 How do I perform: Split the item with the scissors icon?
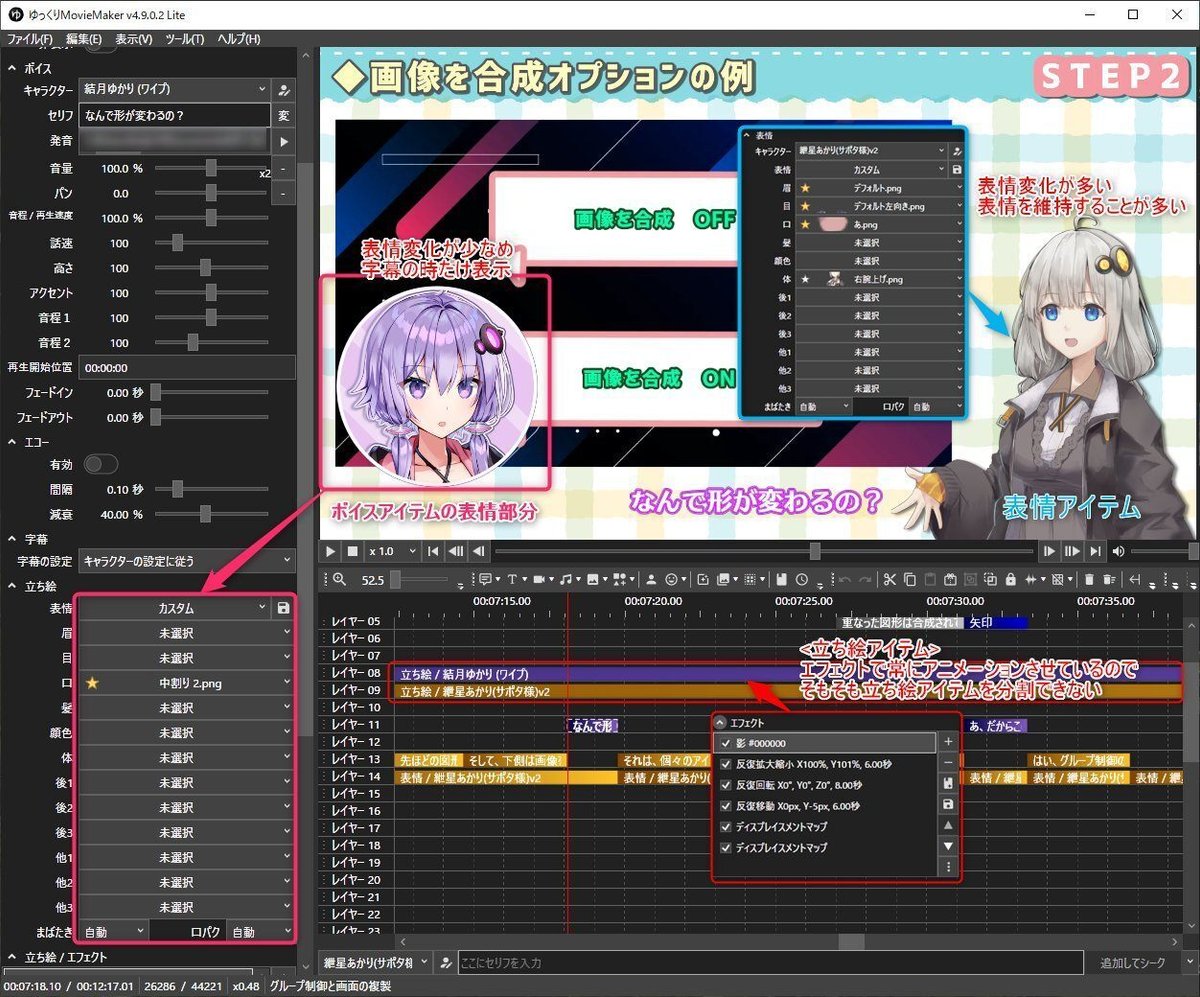888,579
